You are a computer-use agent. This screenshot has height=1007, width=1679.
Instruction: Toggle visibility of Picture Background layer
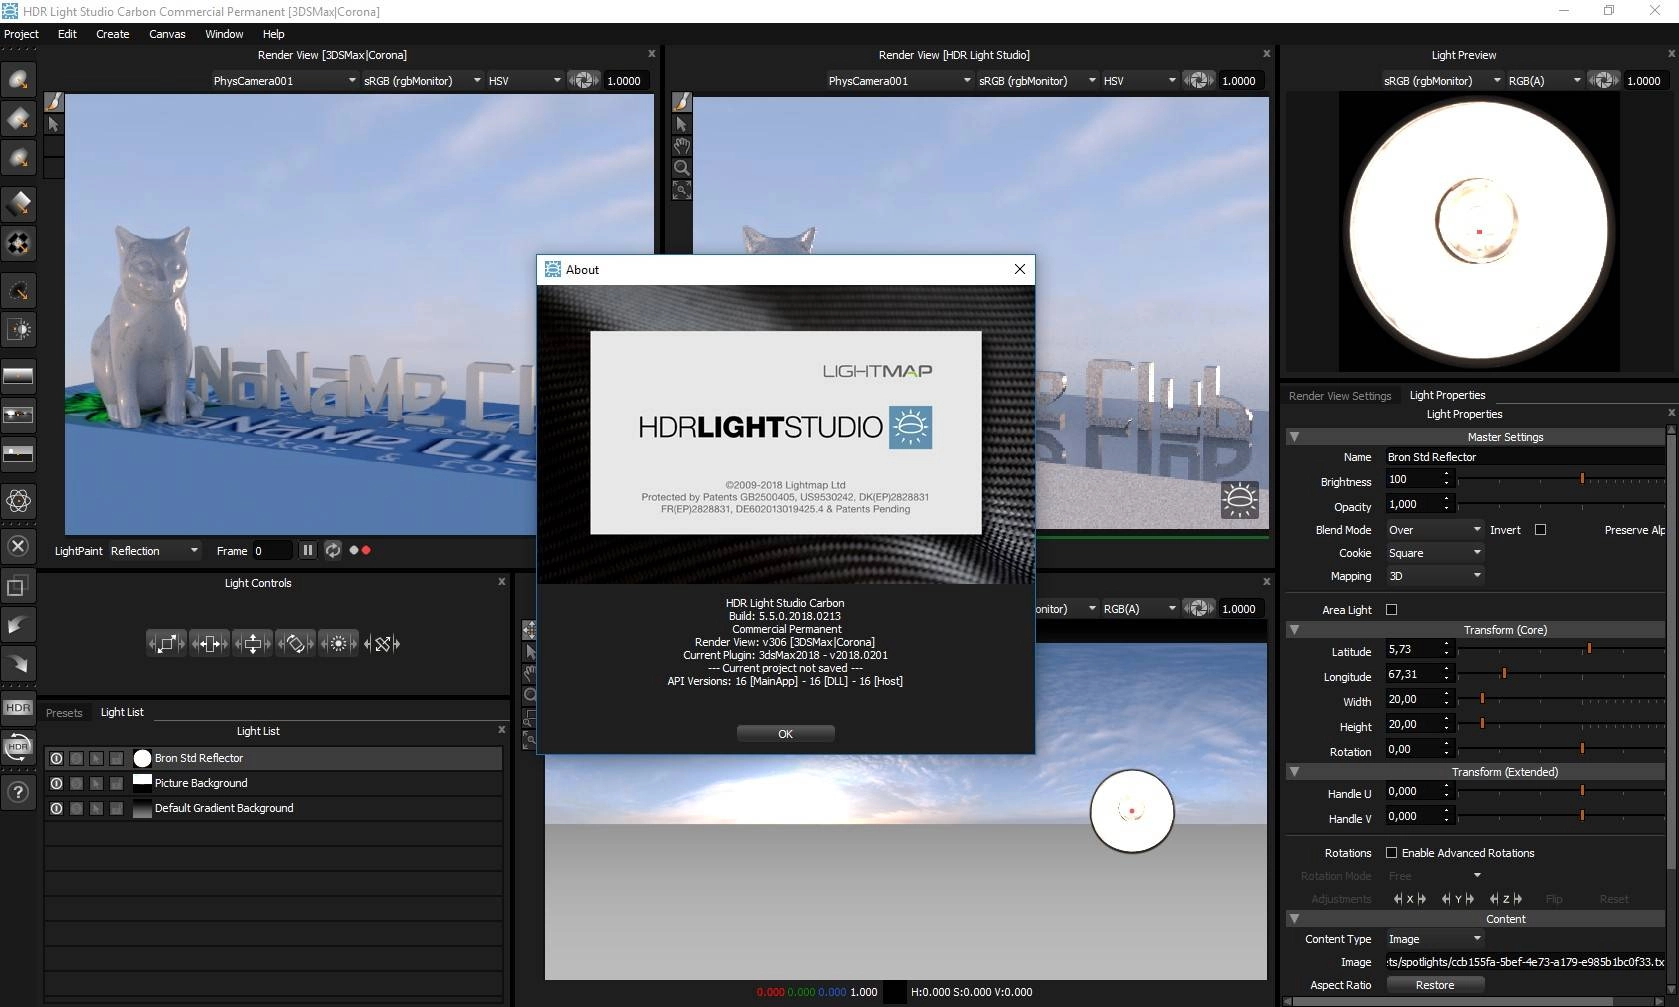click(56, 783)
